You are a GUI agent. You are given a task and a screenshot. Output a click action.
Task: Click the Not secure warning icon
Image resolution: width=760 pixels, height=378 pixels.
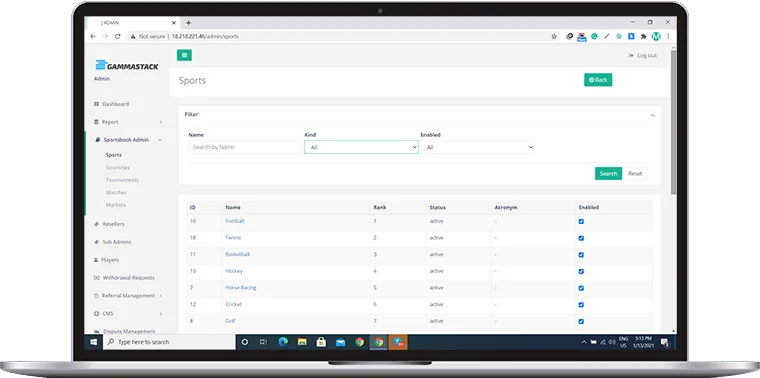tap(133, 36)
